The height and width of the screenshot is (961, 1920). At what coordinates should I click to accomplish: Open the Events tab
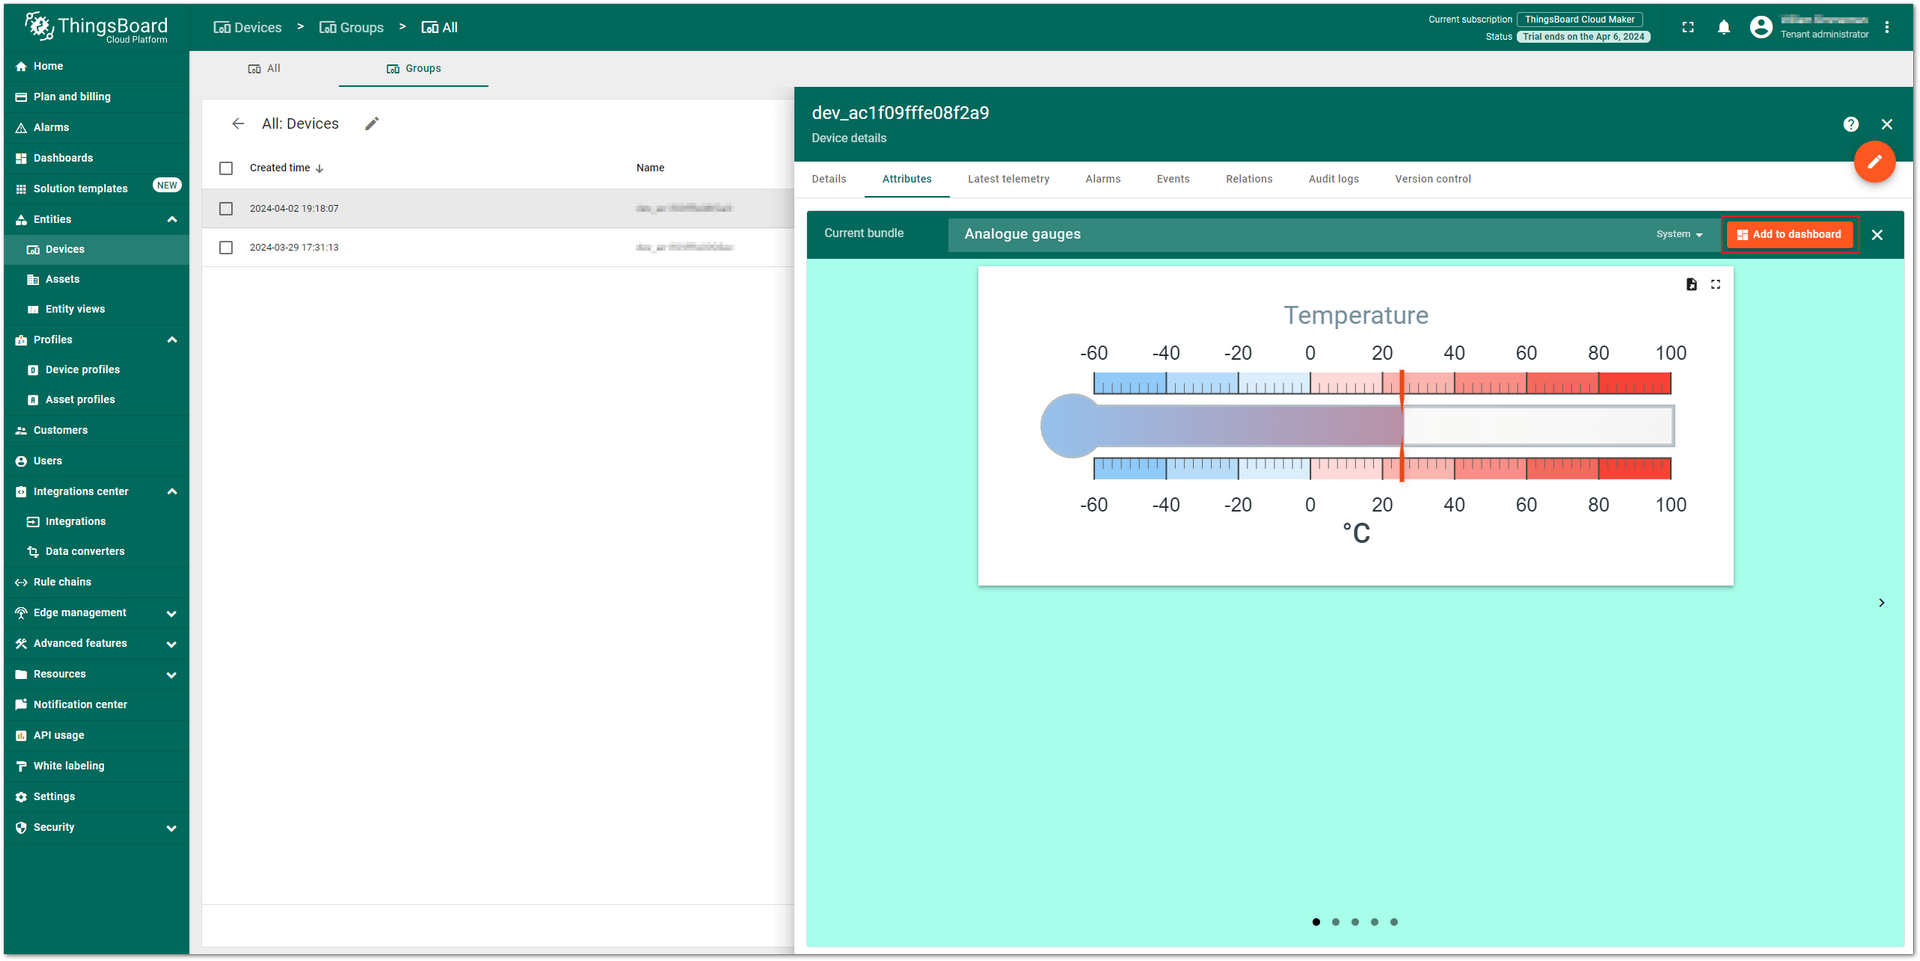point(1173,179)
